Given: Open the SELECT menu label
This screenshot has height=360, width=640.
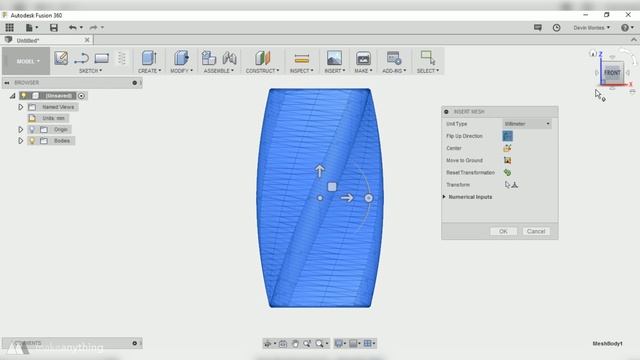Looking at the screenshot, I should click(428, 71).
